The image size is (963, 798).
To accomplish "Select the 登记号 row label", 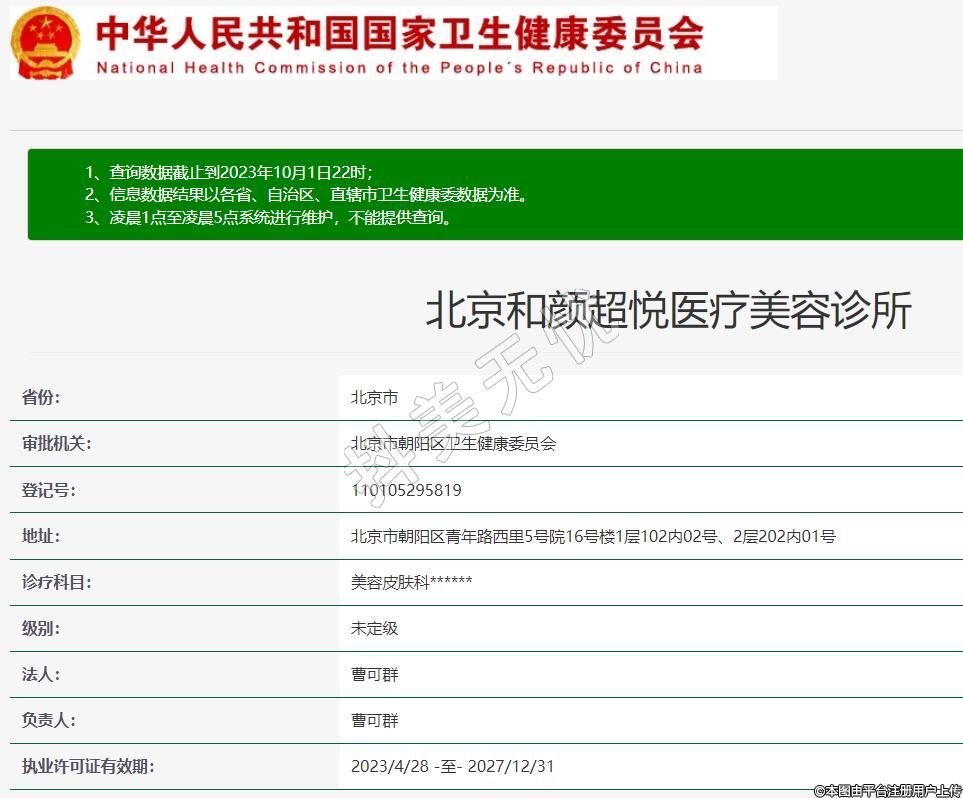I will [x=49, y=490].
